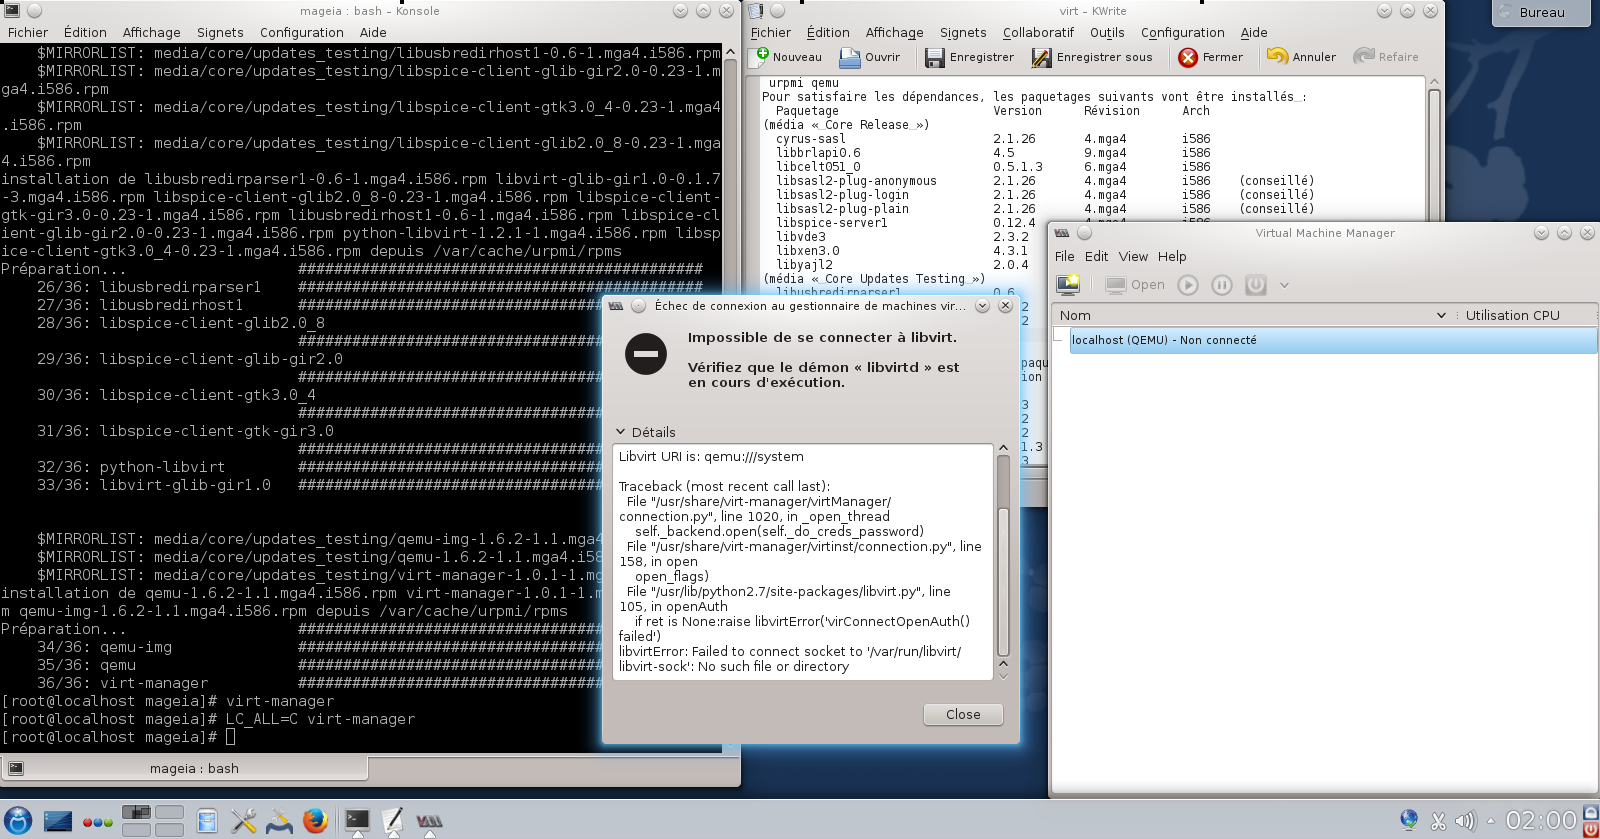Sort by the Nom column header

pos(1252,315)
